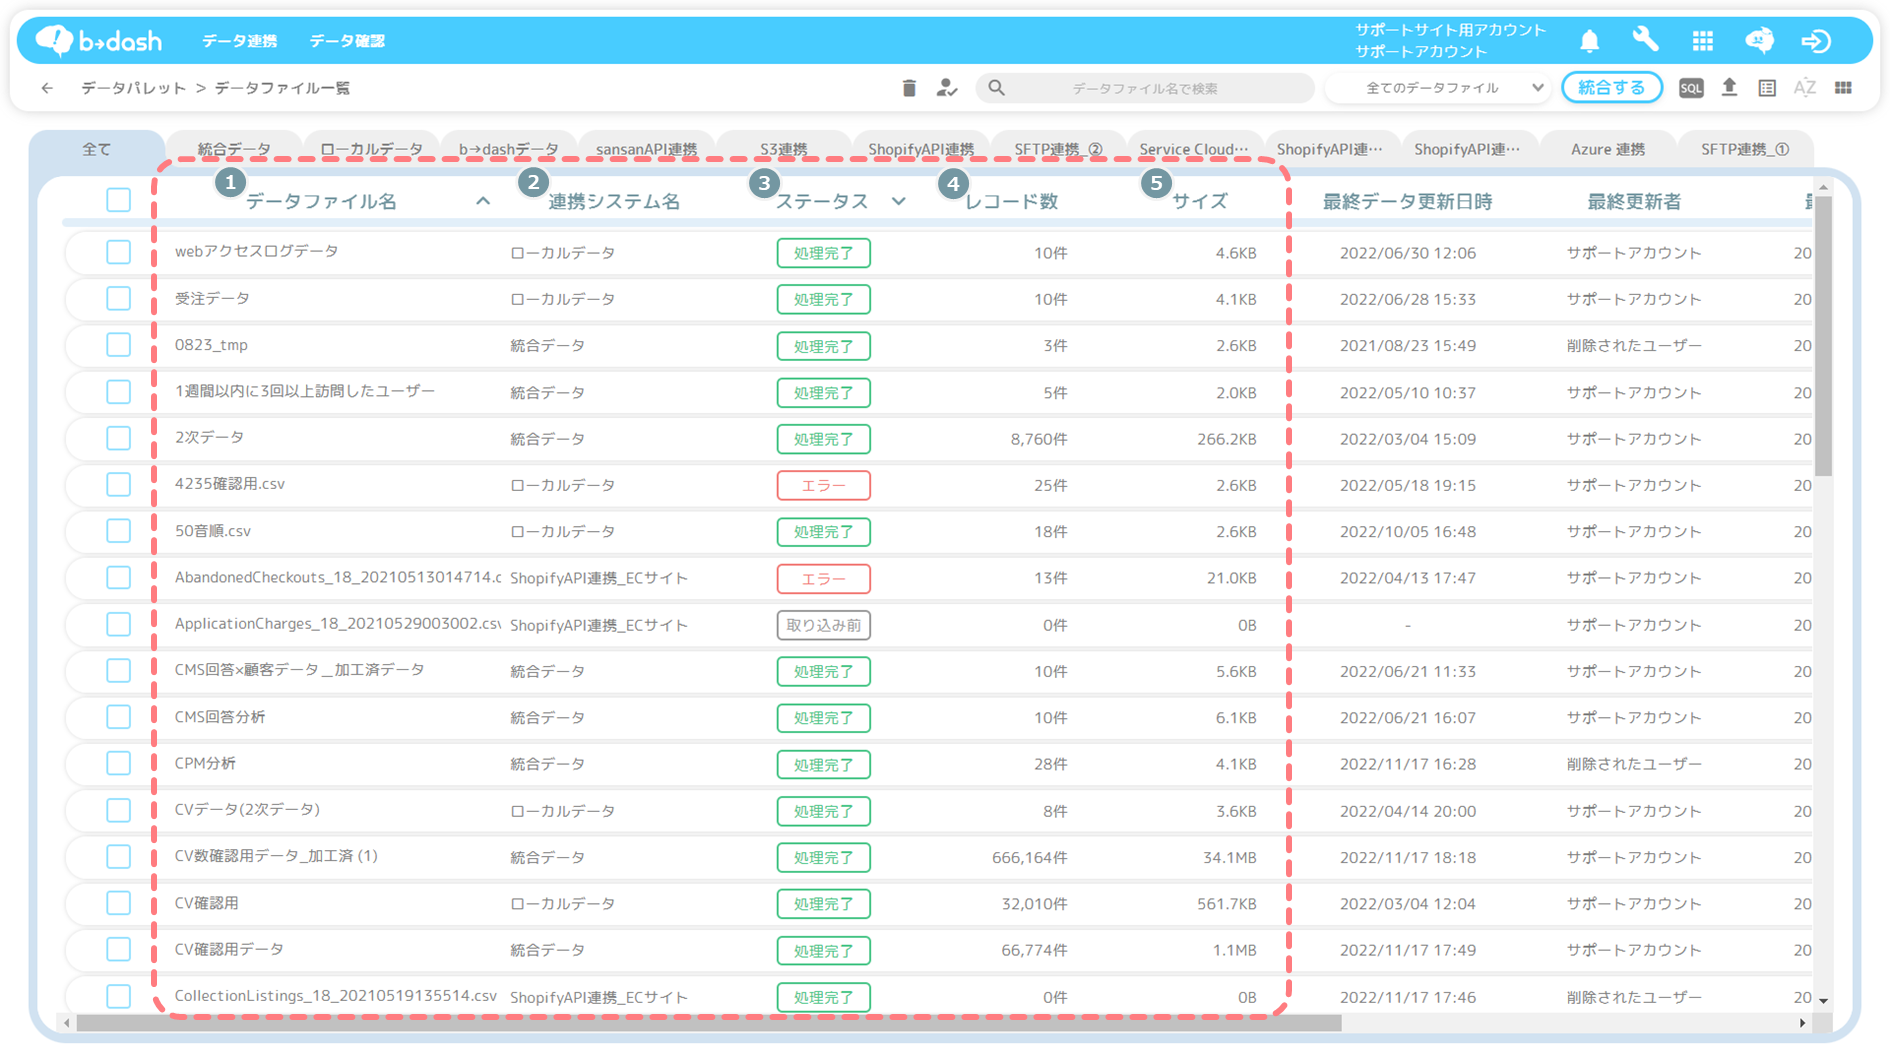Check the CMS回答分析 row checkbox
This screenshot has height=1063, width=1890.
[118, 717]
